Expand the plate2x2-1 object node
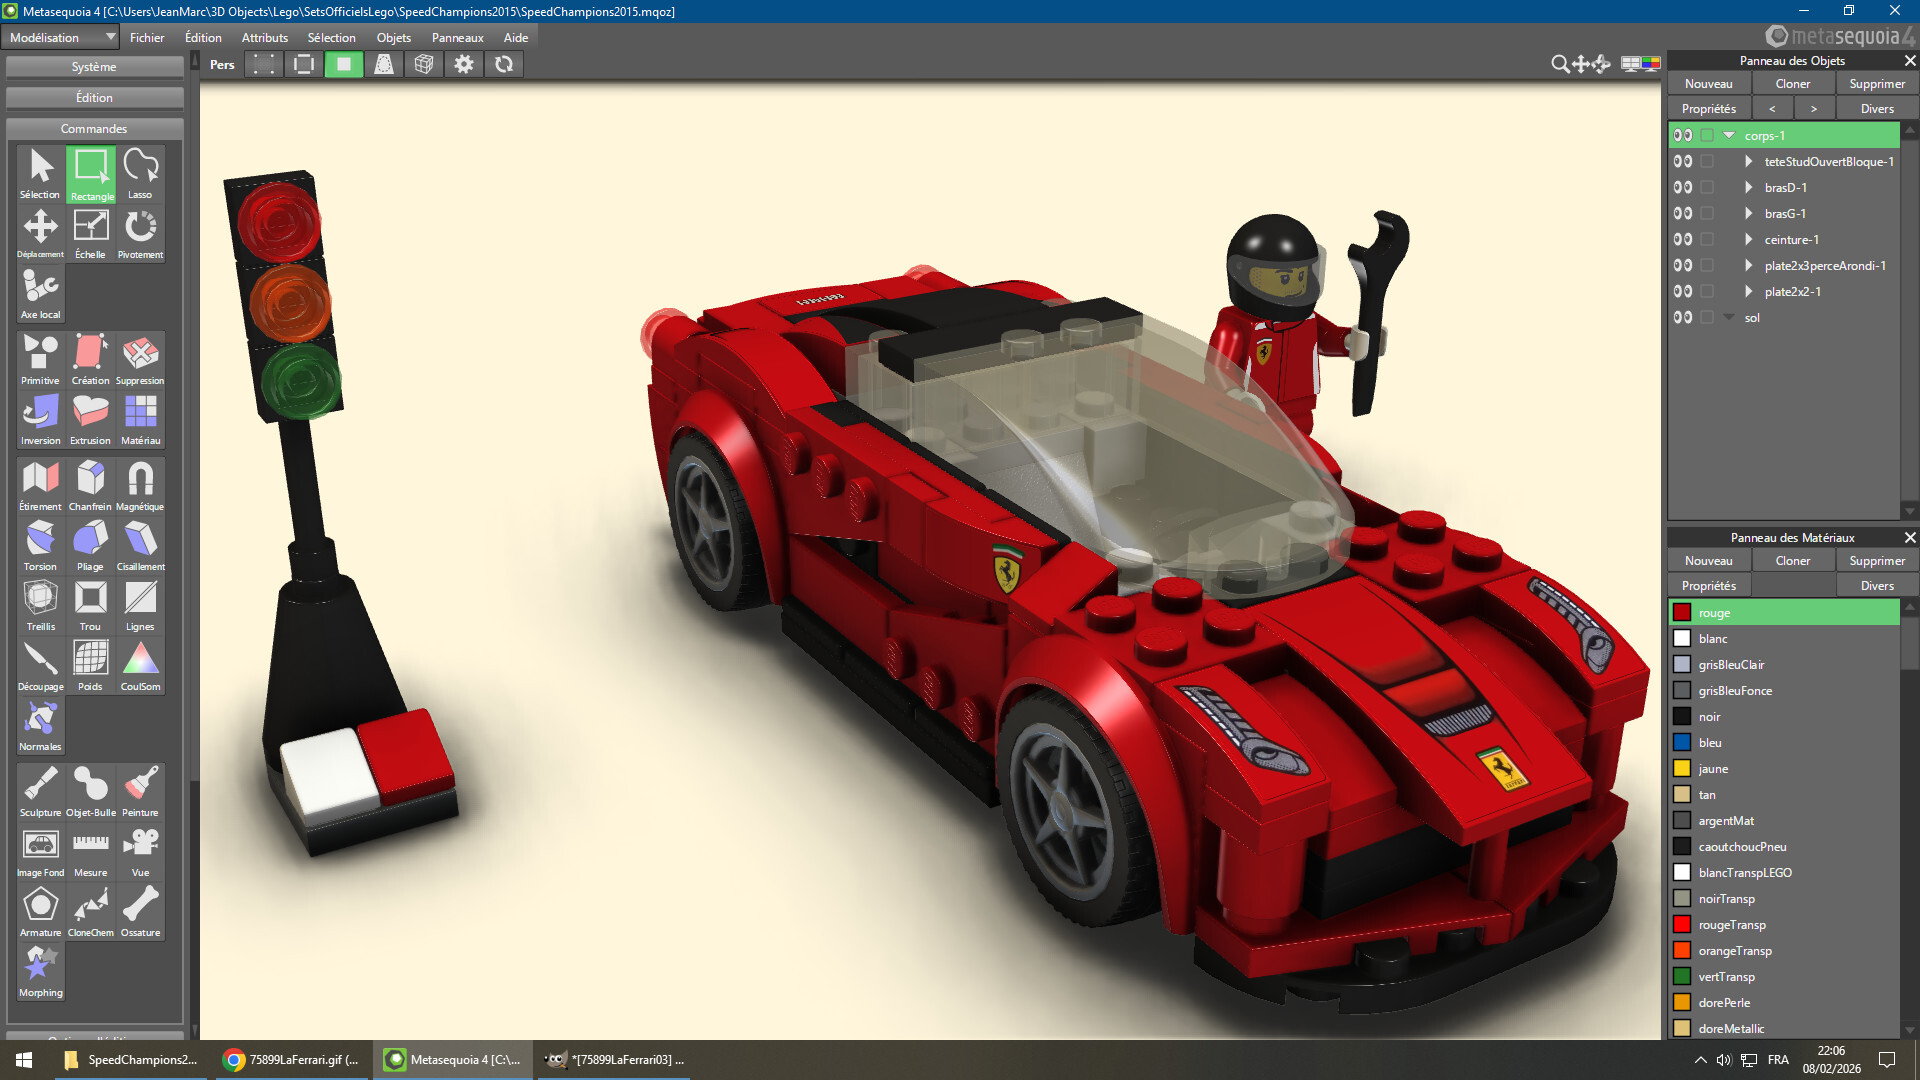The image size is (1920, 1080). pyautogui.click(x=1748, y=292)
